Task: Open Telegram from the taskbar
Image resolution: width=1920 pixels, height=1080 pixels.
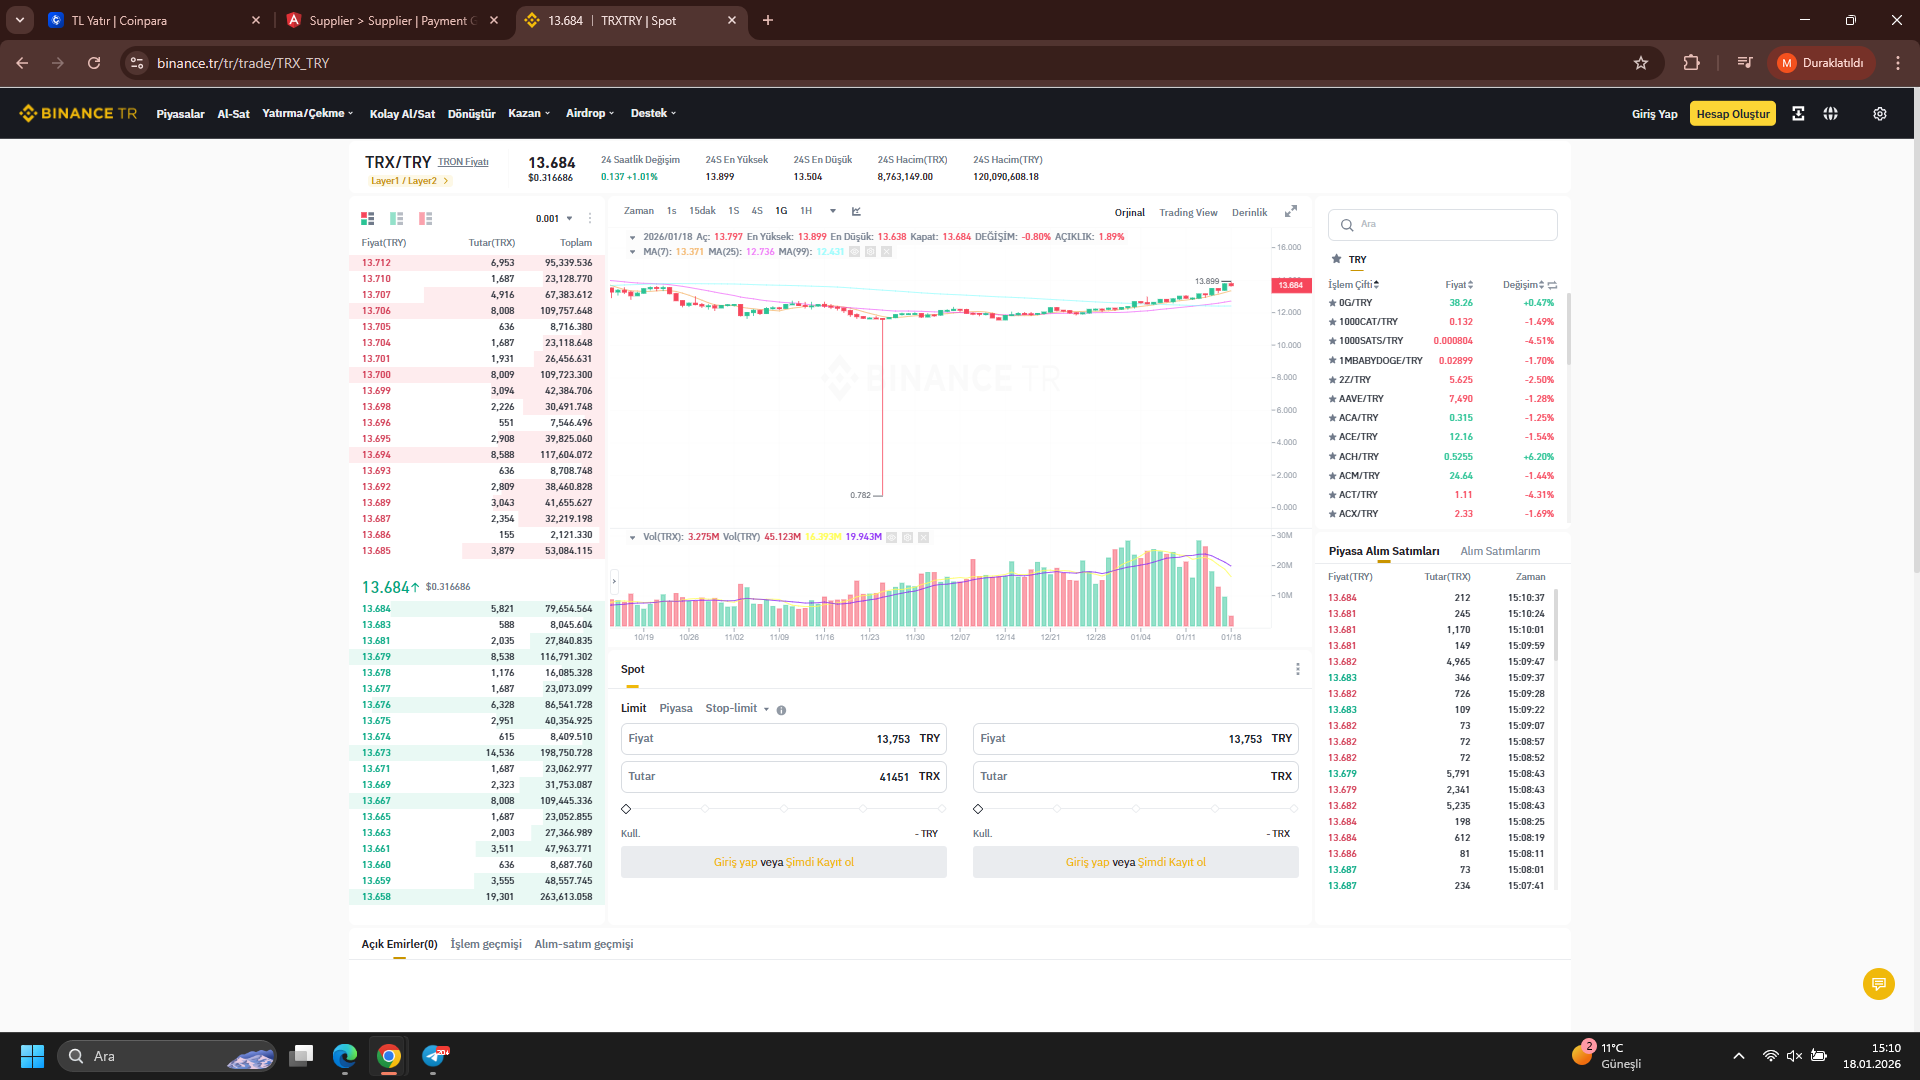Action: (435, 1056)
